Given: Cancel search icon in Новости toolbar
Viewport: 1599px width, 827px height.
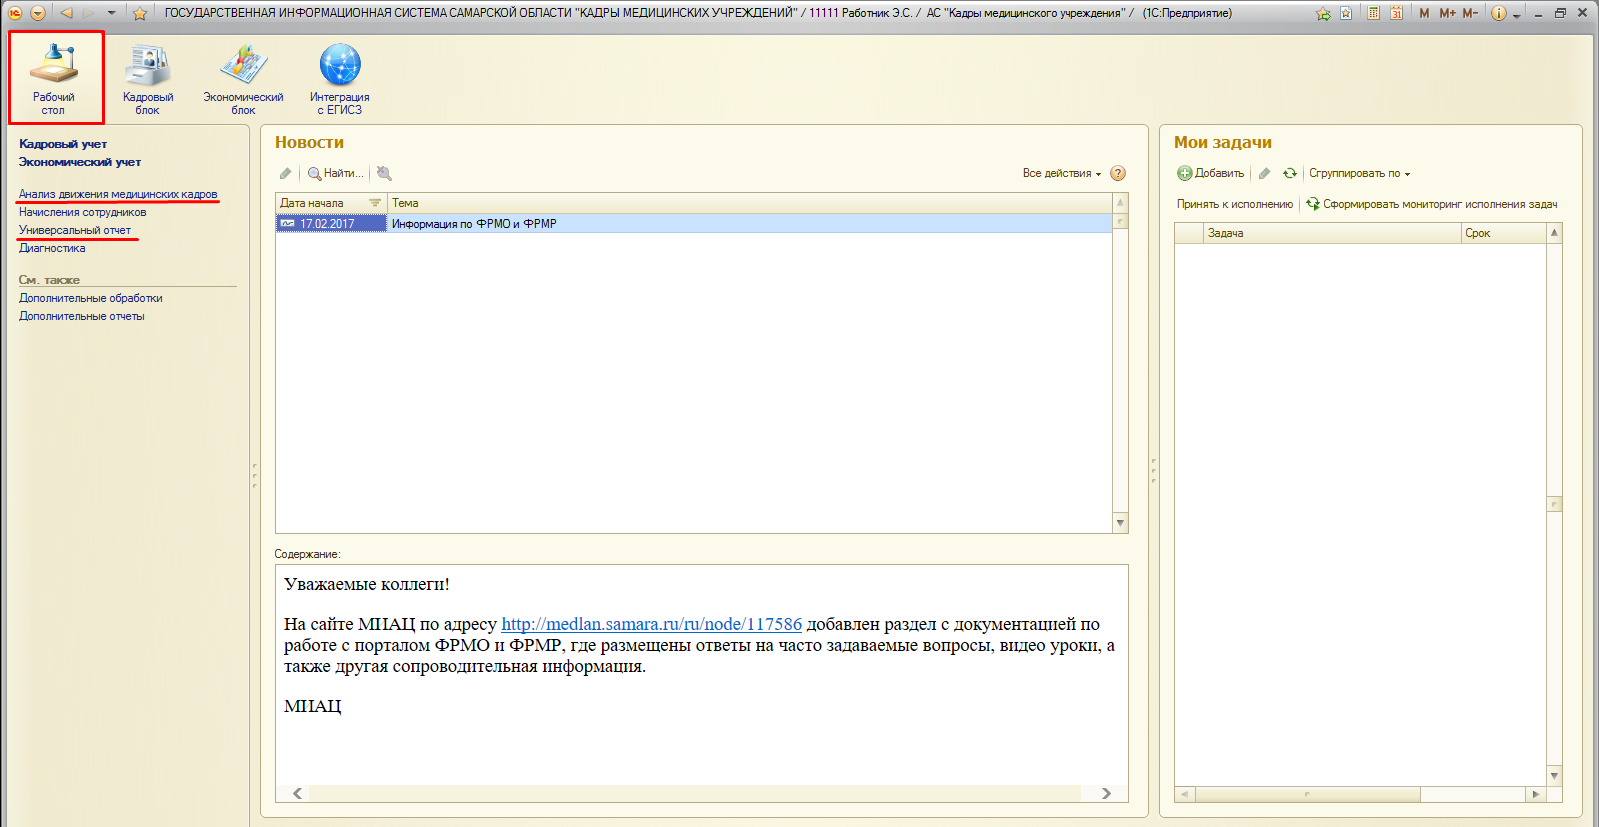Looking at the screenshot, I should (x=384, y=173).
